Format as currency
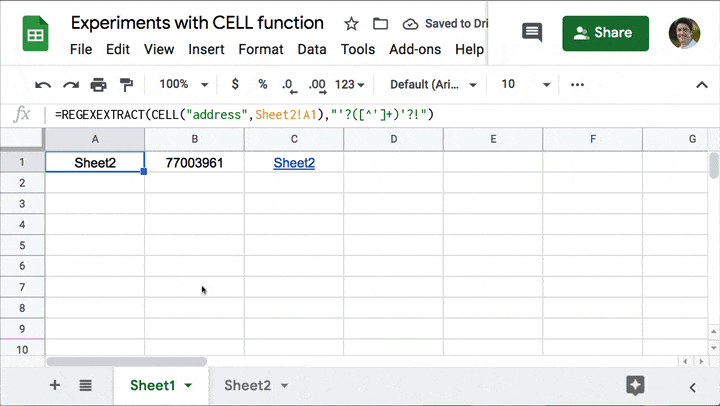The image size is (720, 406). tap(235, 85)
